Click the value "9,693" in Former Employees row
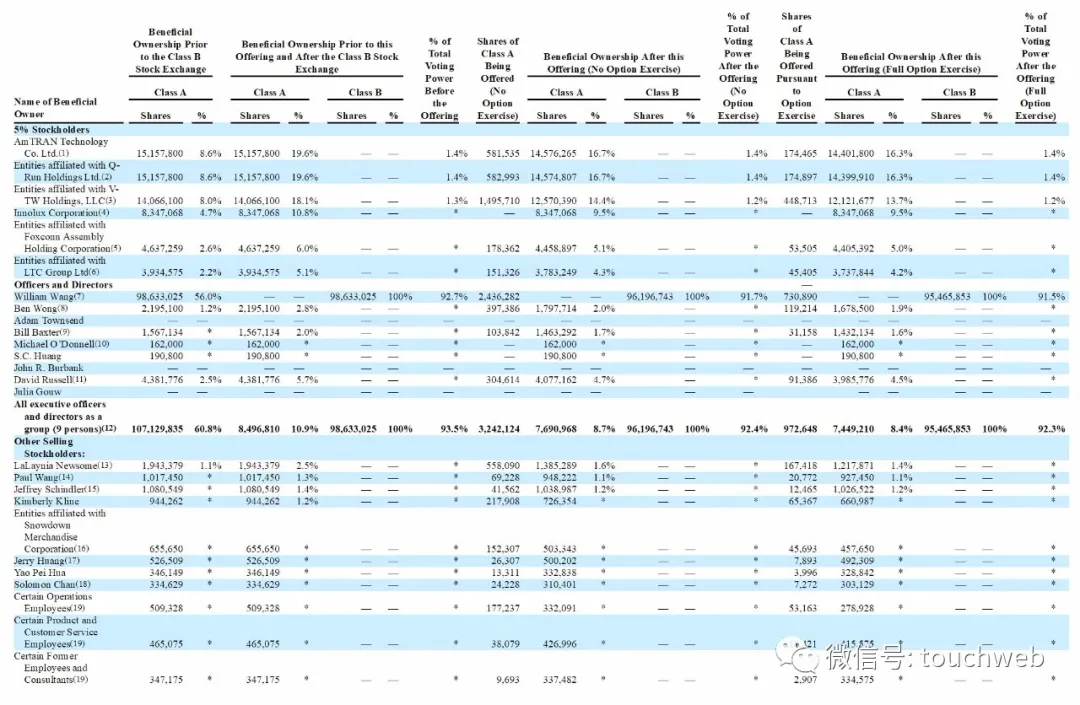The image size is (1080, 705). pyautogui.click(x=508, y=680)
